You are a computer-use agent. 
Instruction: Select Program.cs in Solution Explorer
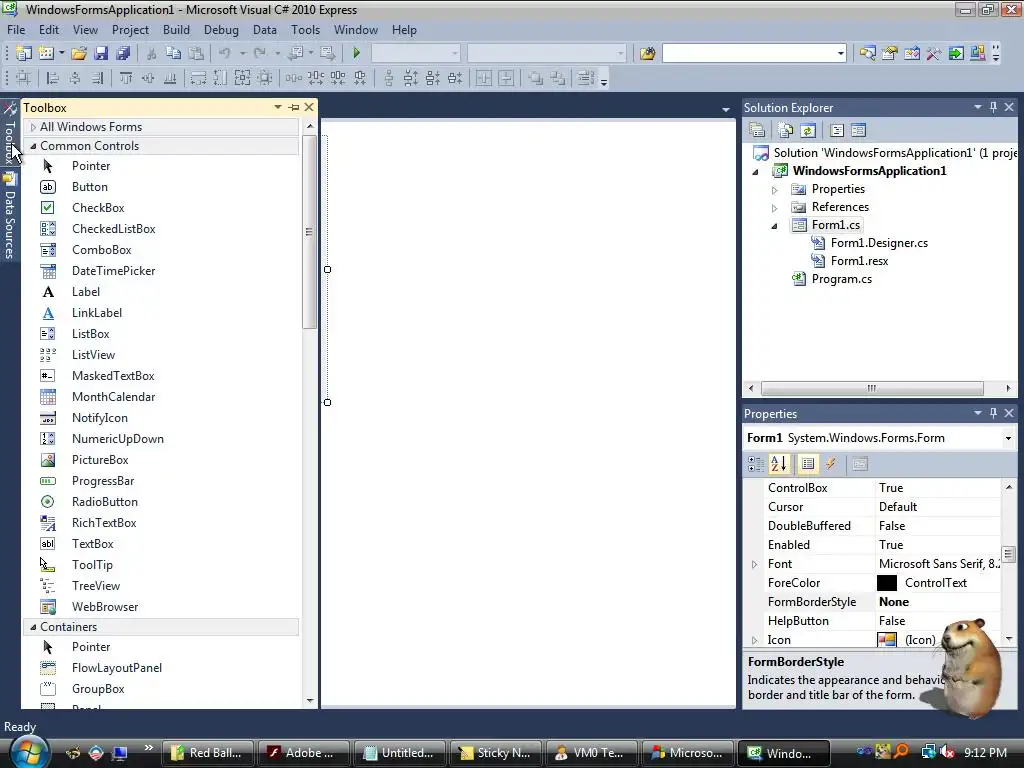pyautogui.click(x=842, y=279)
